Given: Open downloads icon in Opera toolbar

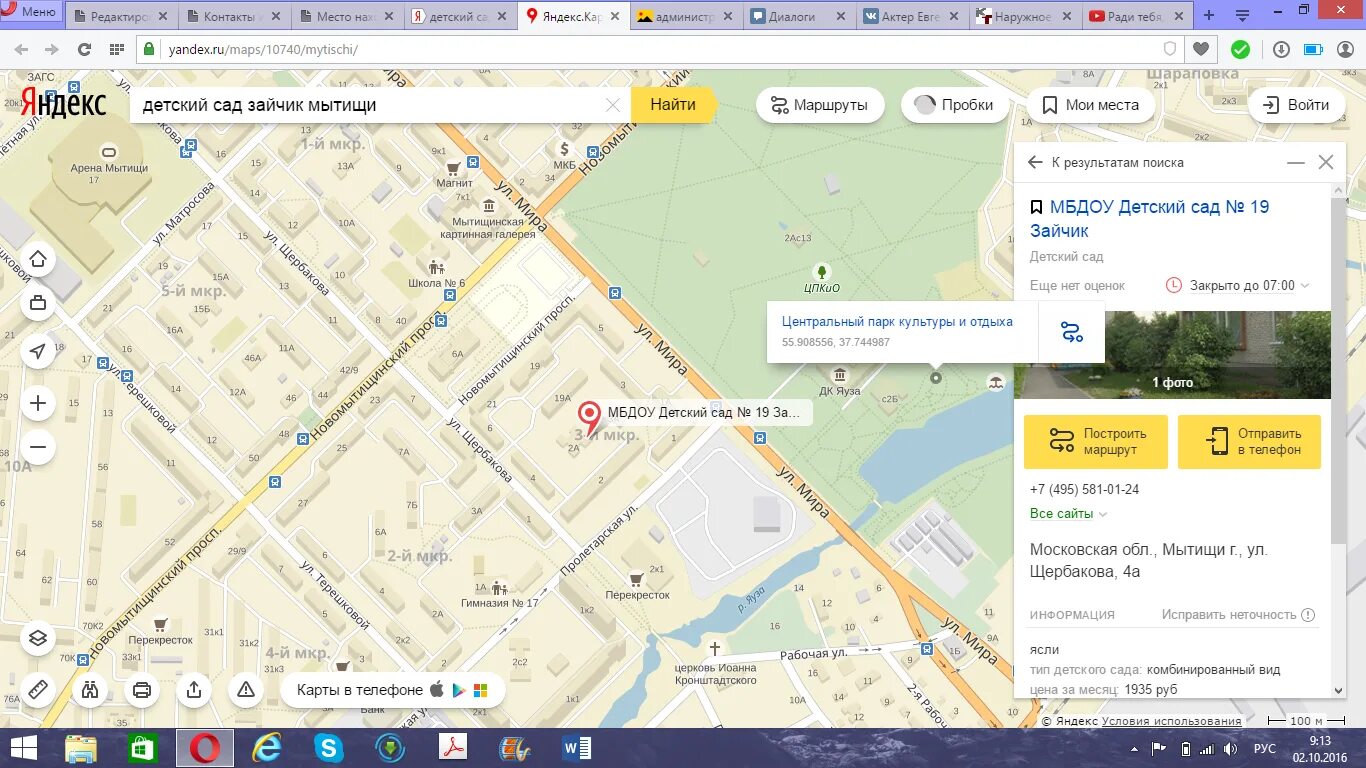Looking at the screenshot, I should click(x=1281, y=49).
